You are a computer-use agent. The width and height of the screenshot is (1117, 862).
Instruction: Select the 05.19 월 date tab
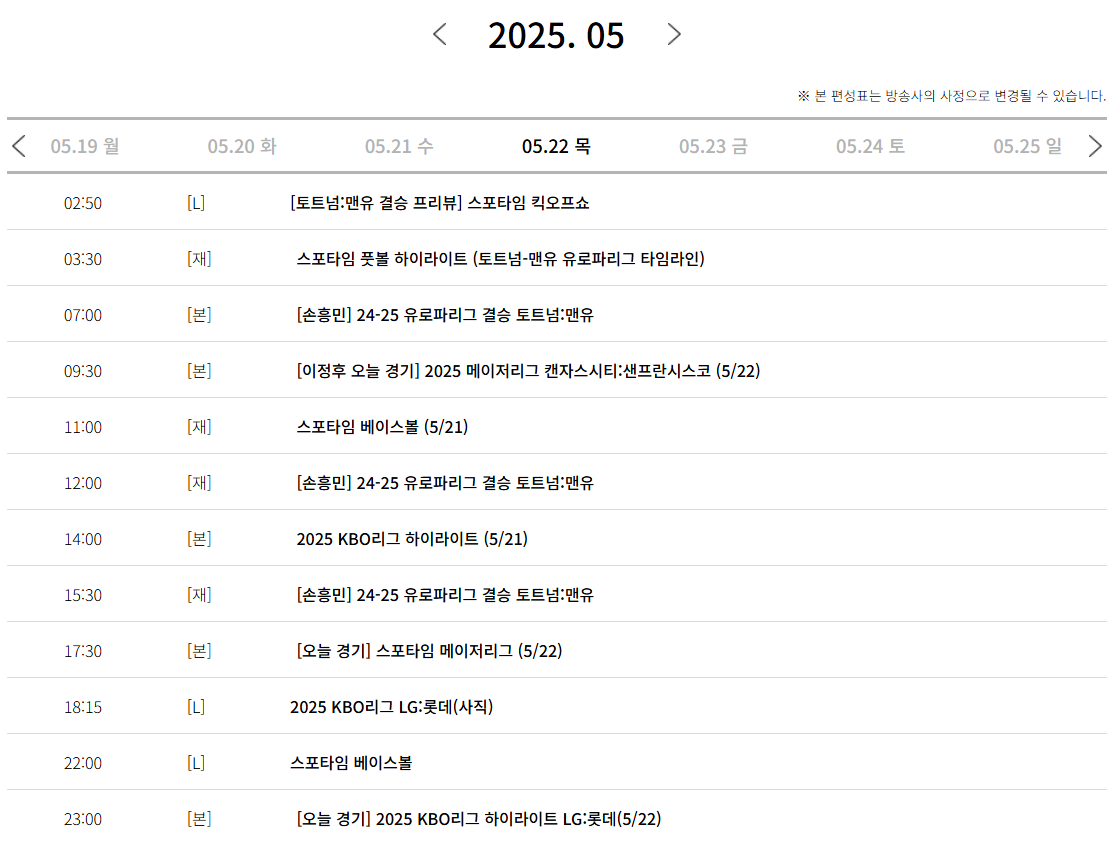(x=85, y=146)
